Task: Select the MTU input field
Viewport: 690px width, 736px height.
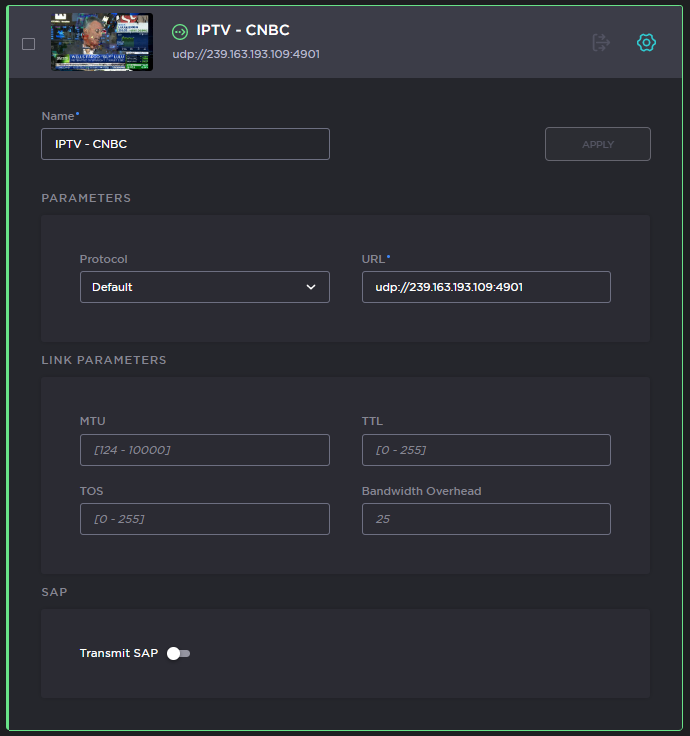Action: (204, 450)
